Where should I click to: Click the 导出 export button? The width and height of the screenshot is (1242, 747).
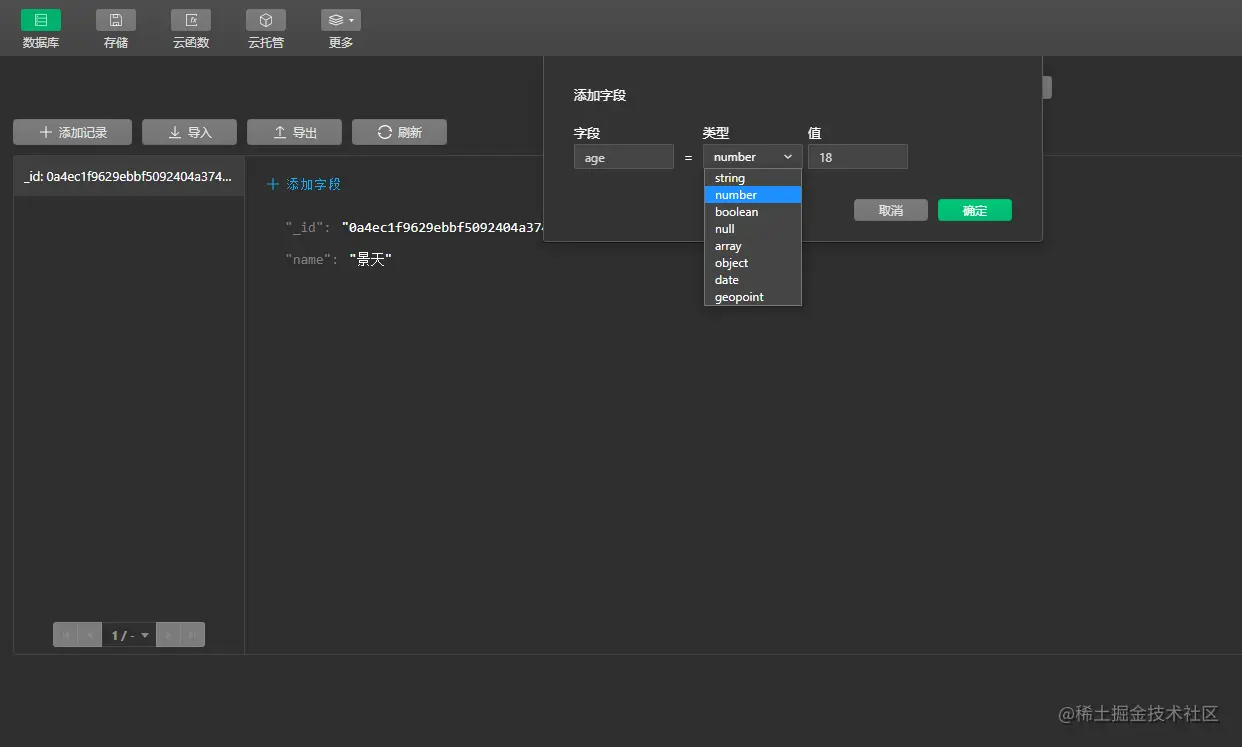point(294,132)
